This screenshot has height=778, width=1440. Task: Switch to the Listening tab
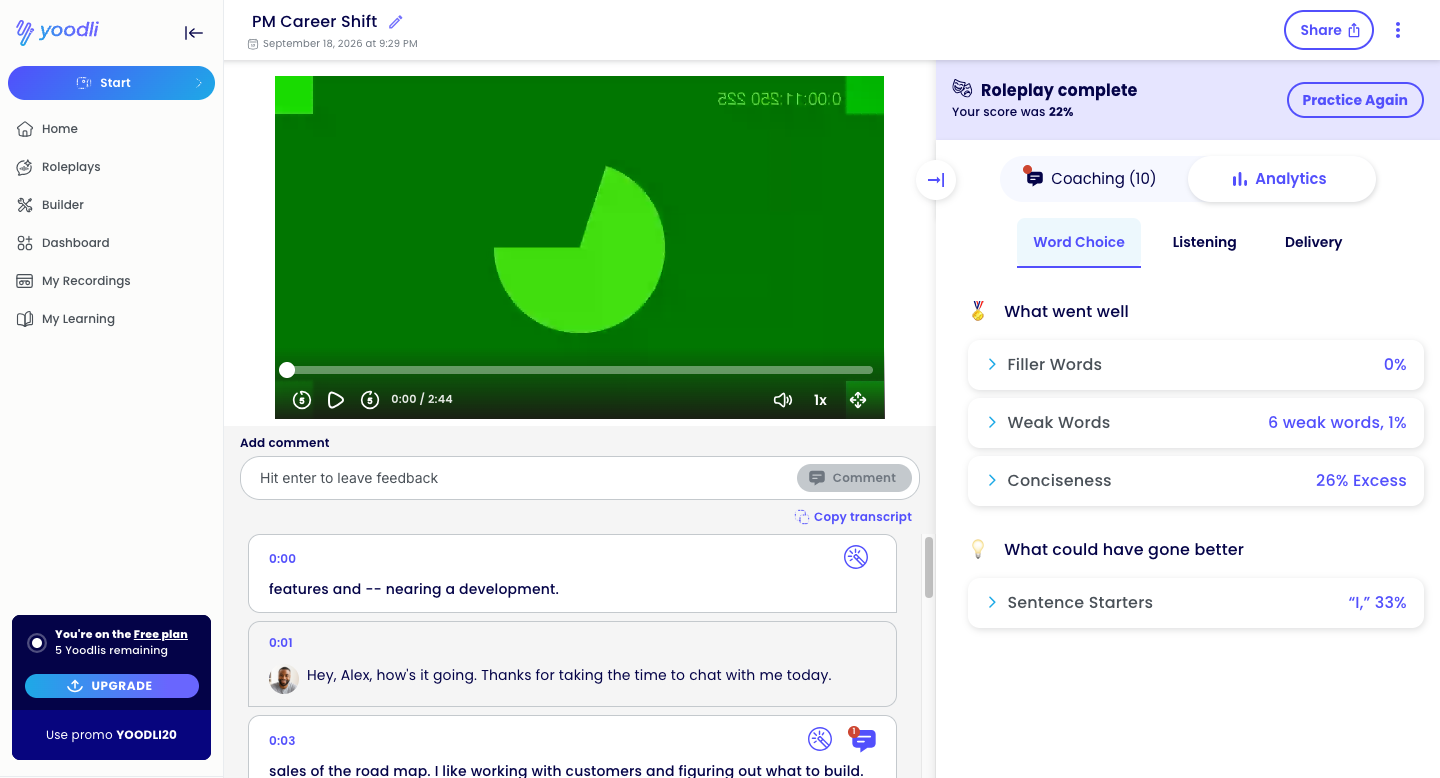coord(1204,242)
